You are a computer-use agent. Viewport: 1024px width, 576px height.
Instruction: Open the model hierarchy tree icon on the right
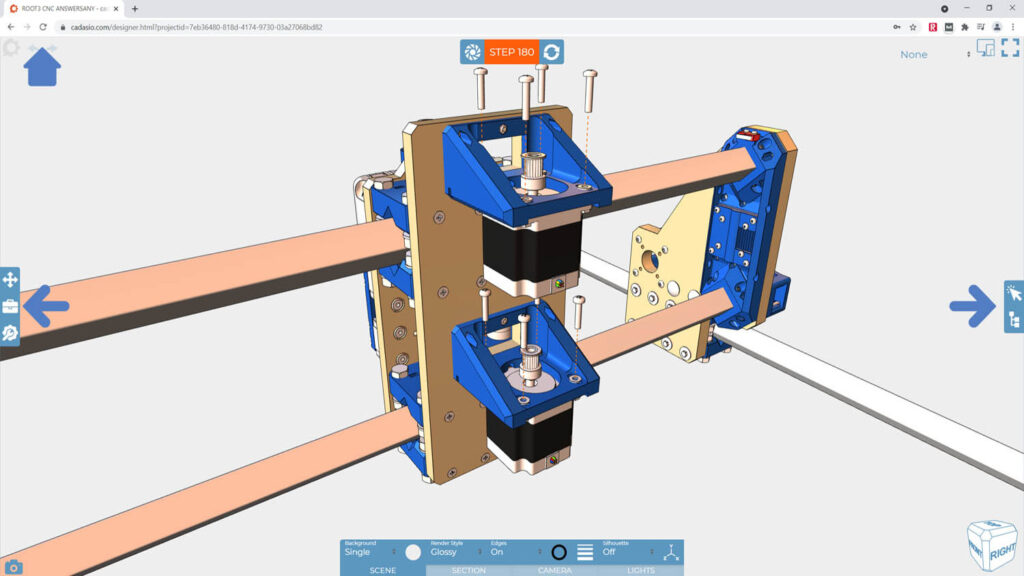(x=1013, y=318)
